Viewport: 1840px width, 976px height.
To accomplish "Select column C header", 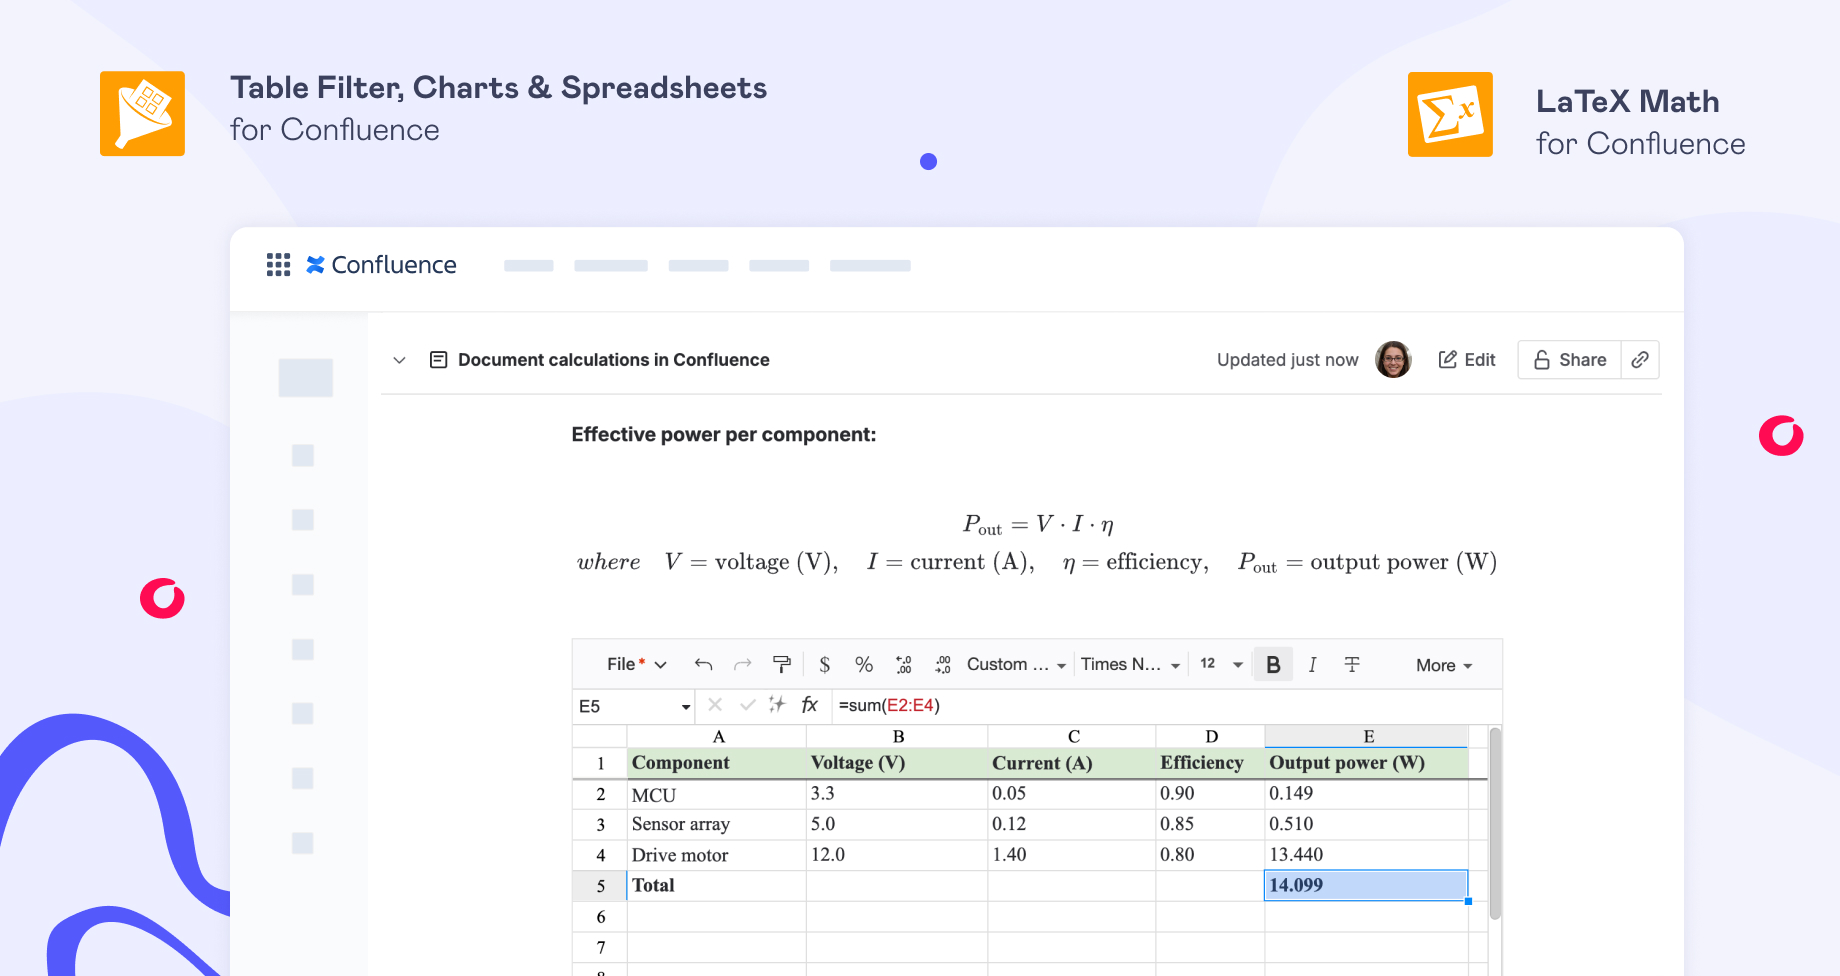I will coord(1072,737).
